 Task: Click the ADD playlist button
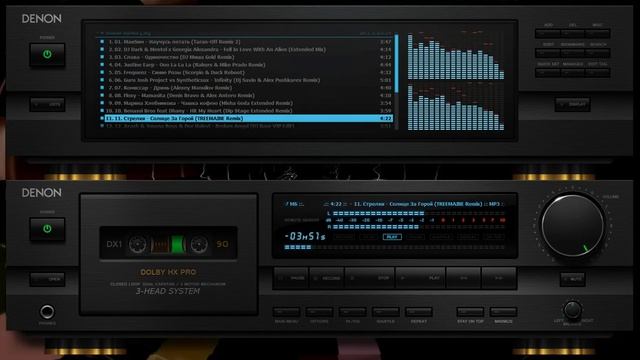click(x=548, y=33)
